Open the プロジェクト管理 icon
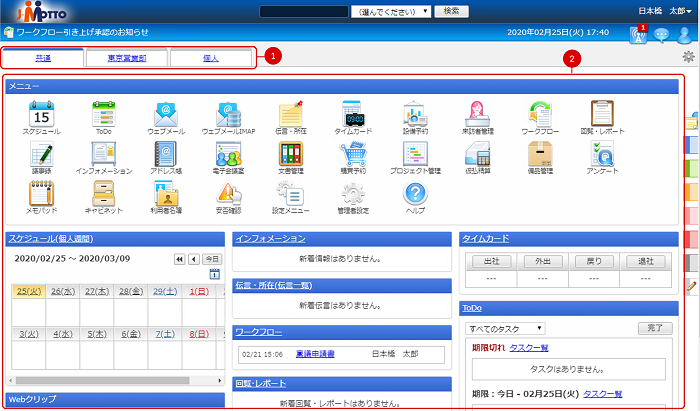Viewport: 700px width, 411px height. 415,154
